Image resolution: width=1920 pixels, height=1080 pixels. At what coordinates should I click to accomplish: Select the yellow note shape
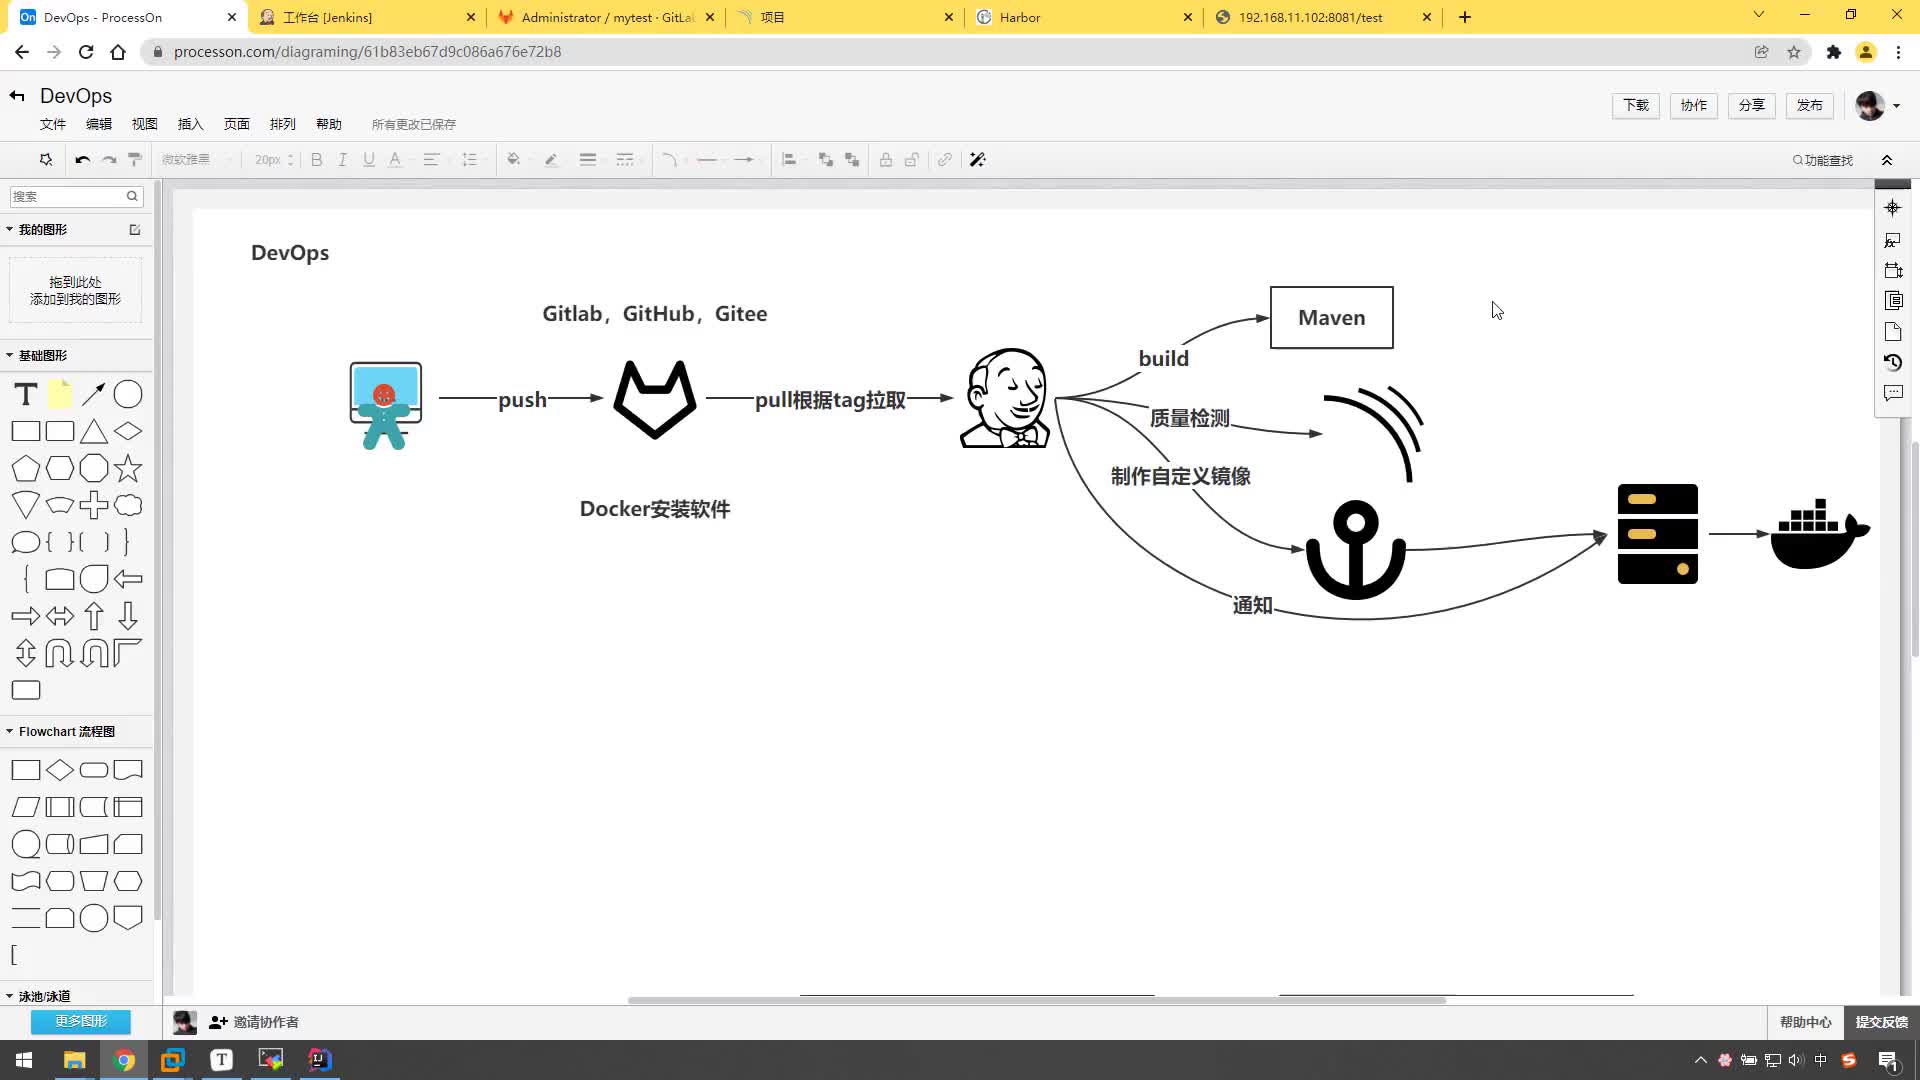(60, 394)
